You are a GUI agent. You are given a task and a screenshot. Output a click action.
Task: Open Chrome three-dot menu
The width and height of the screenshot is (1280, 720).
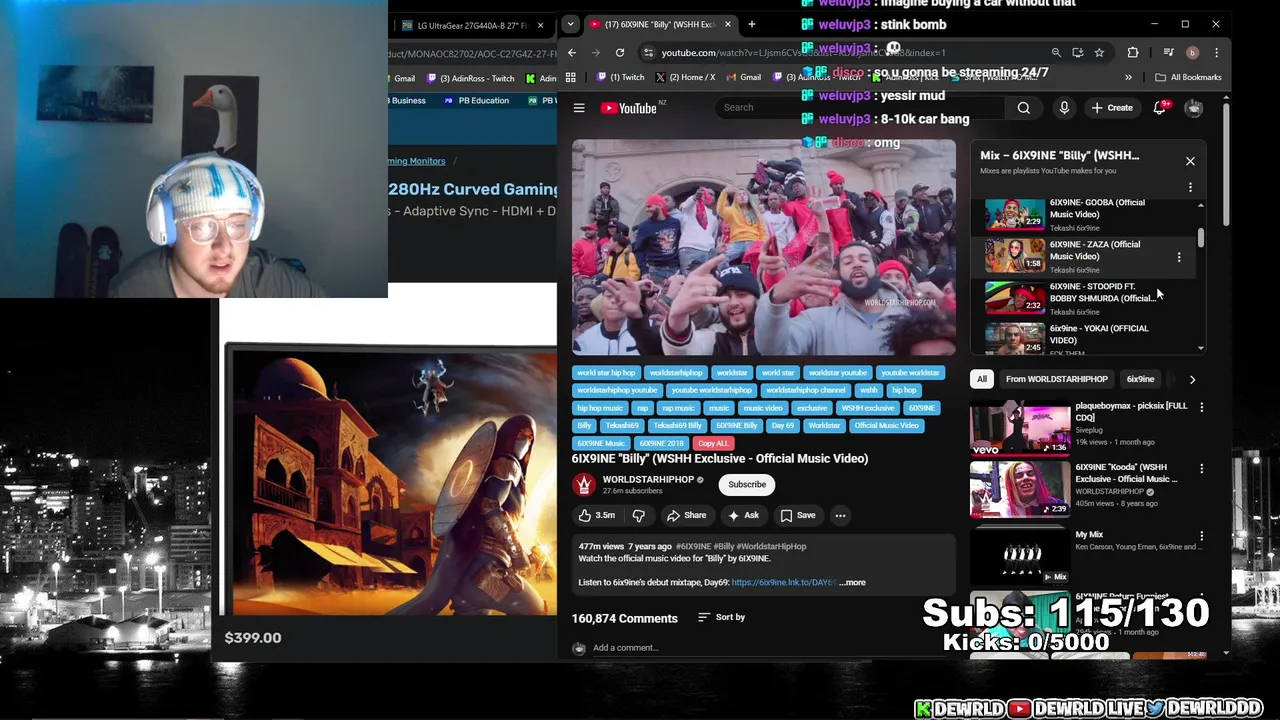1216,52
